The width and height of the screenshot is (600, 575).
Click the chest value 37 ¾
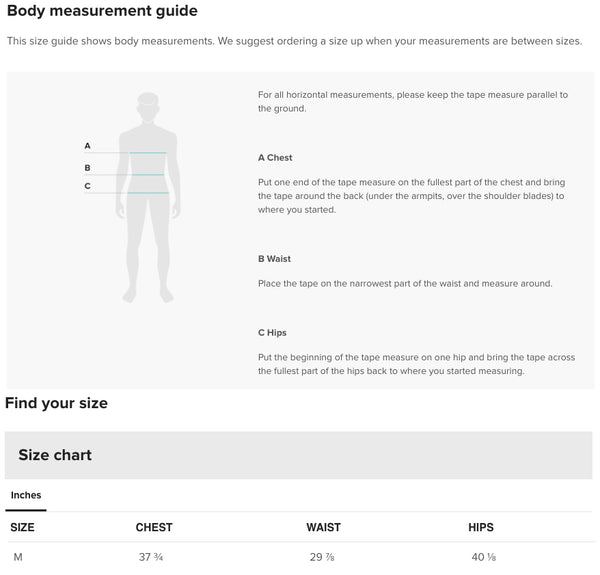(153, 557)
